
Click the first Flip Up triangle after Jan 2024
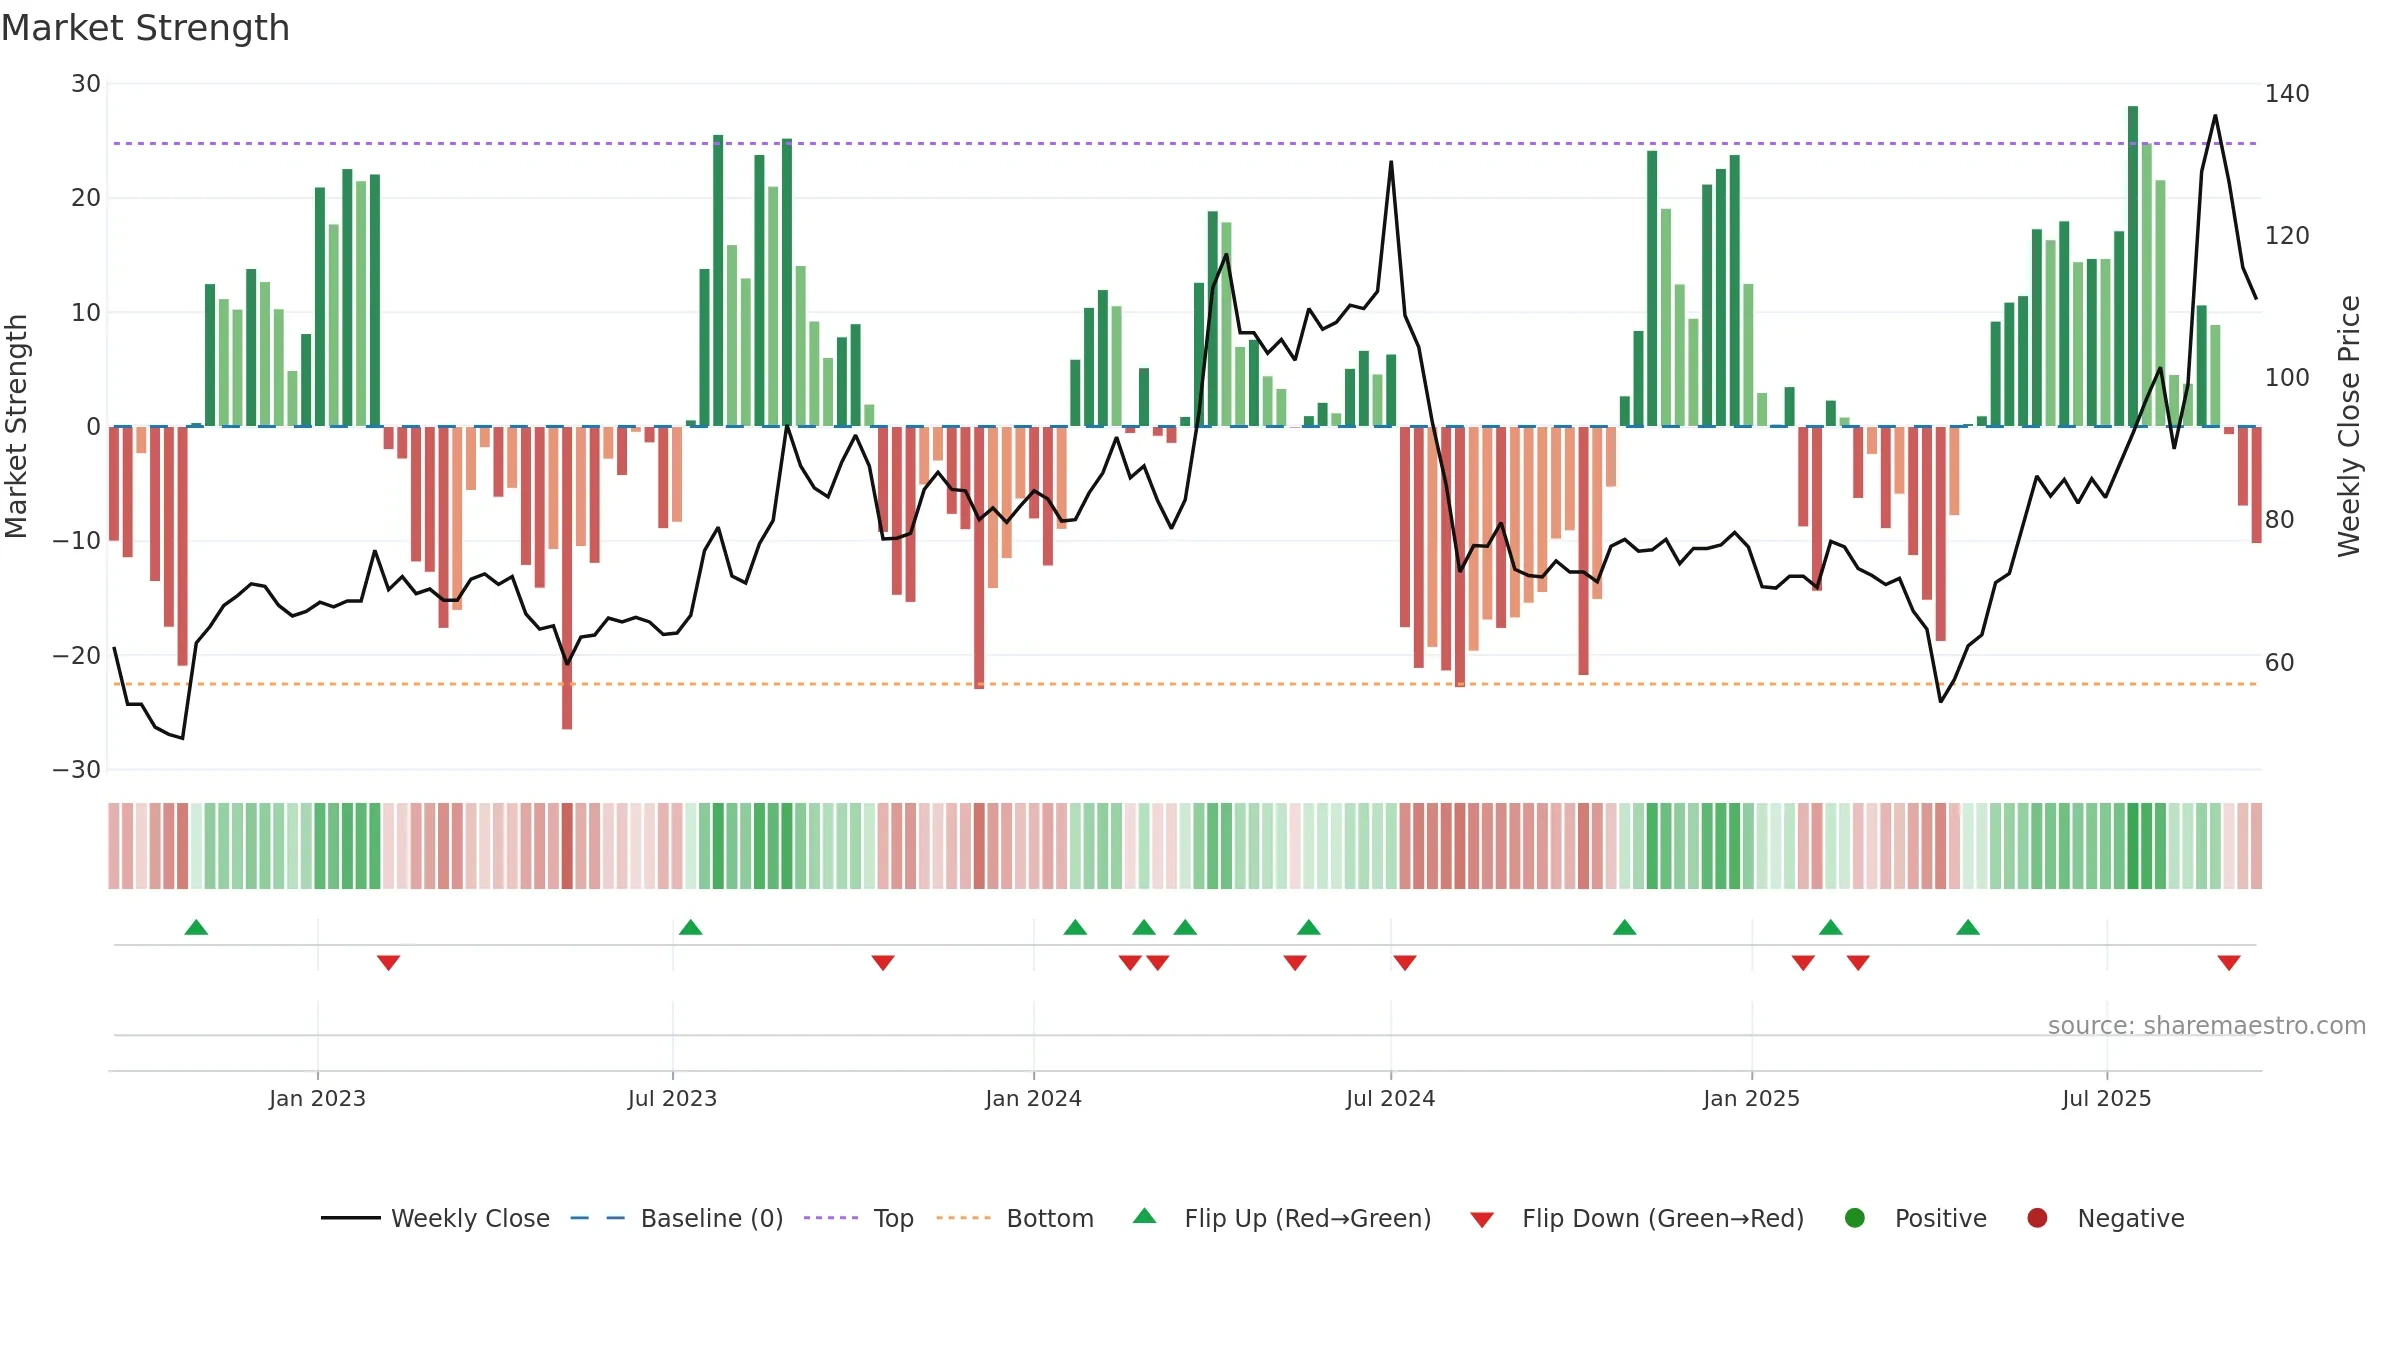[1075, 928]
